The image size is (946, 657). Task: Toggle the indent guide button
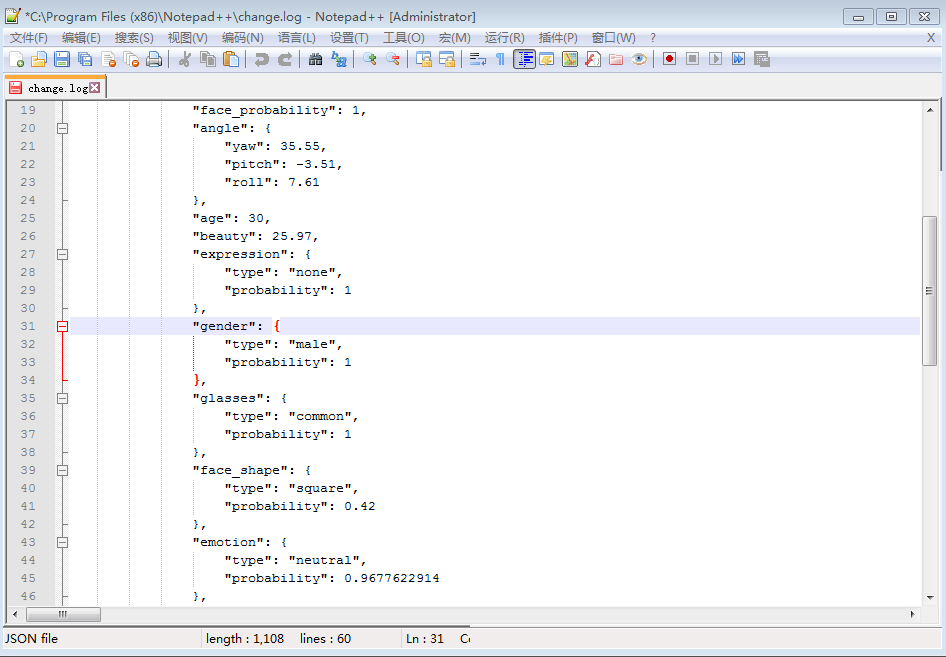[x=524, y=59]
